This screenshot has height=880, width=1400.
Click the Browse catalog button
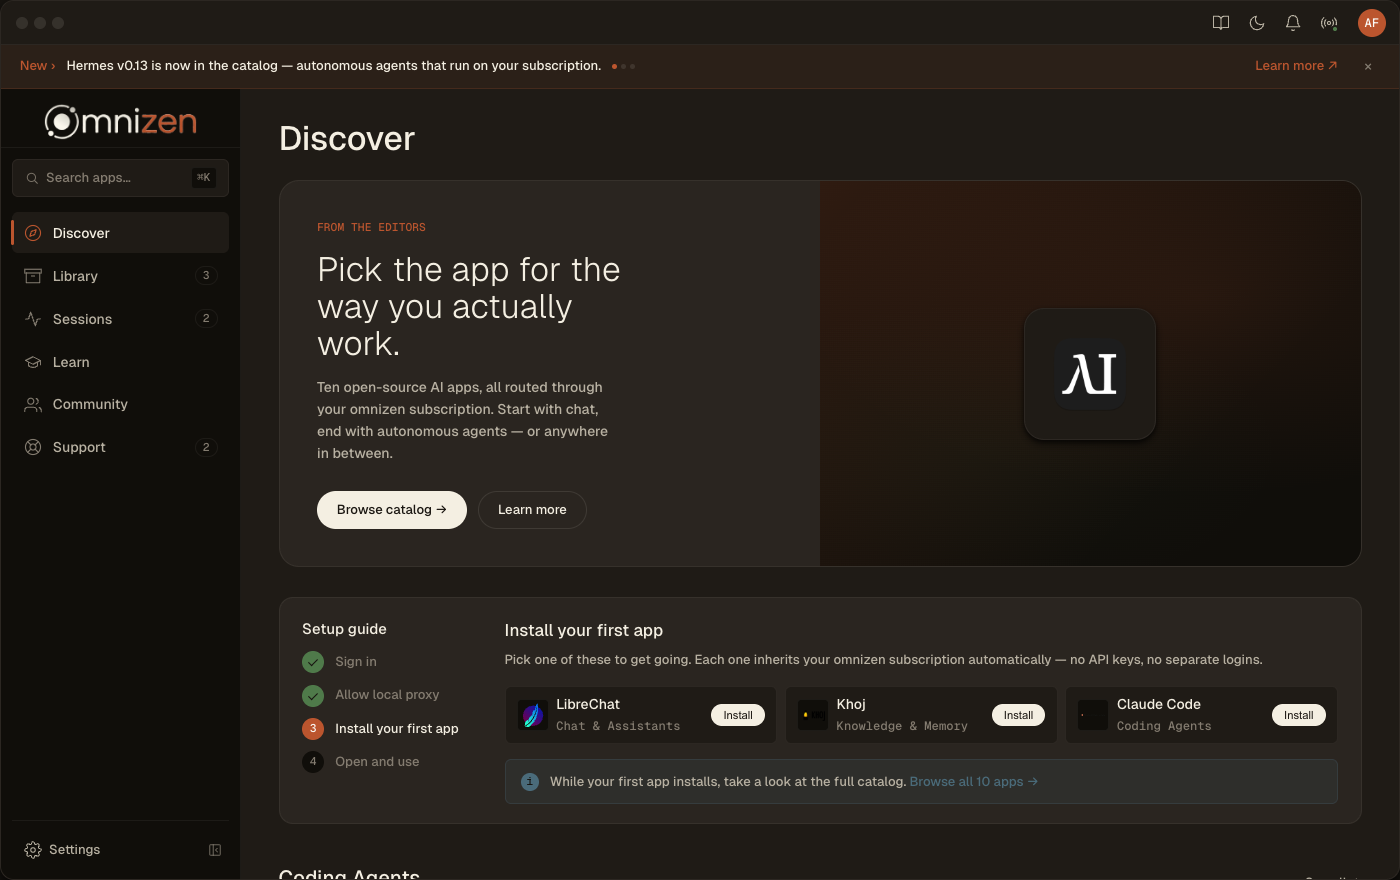coord(392,510)
